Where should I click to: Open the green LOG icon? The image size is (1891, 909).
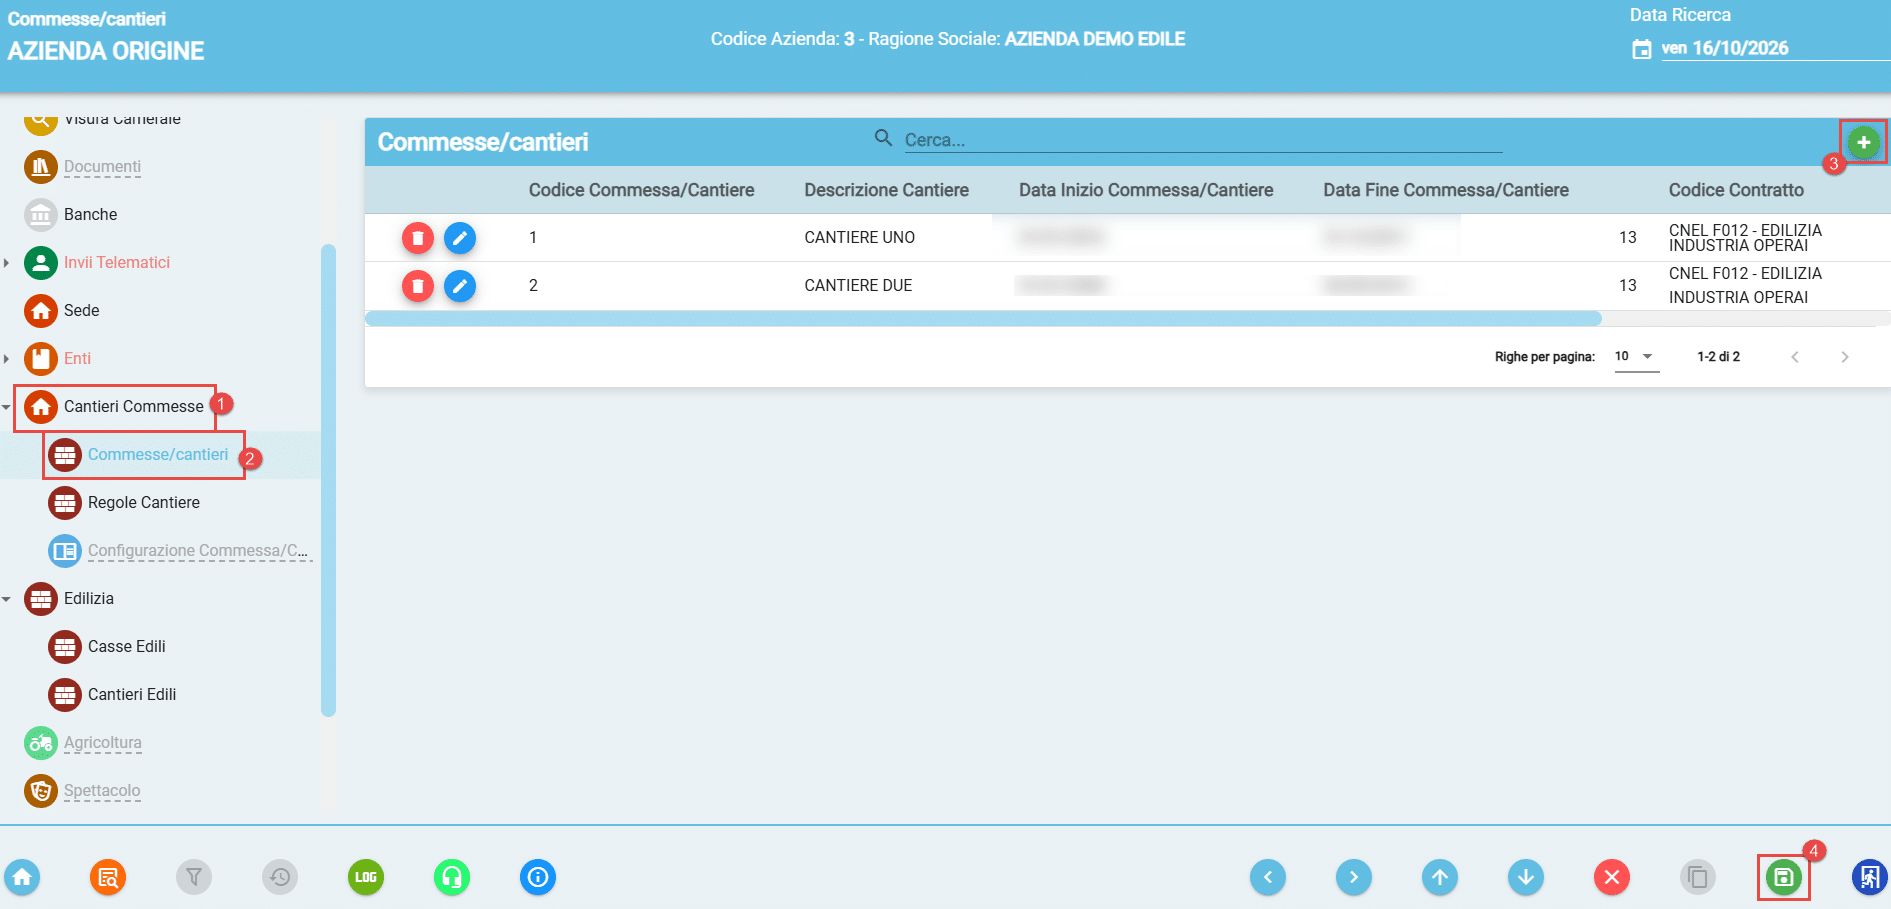(366, 878)
